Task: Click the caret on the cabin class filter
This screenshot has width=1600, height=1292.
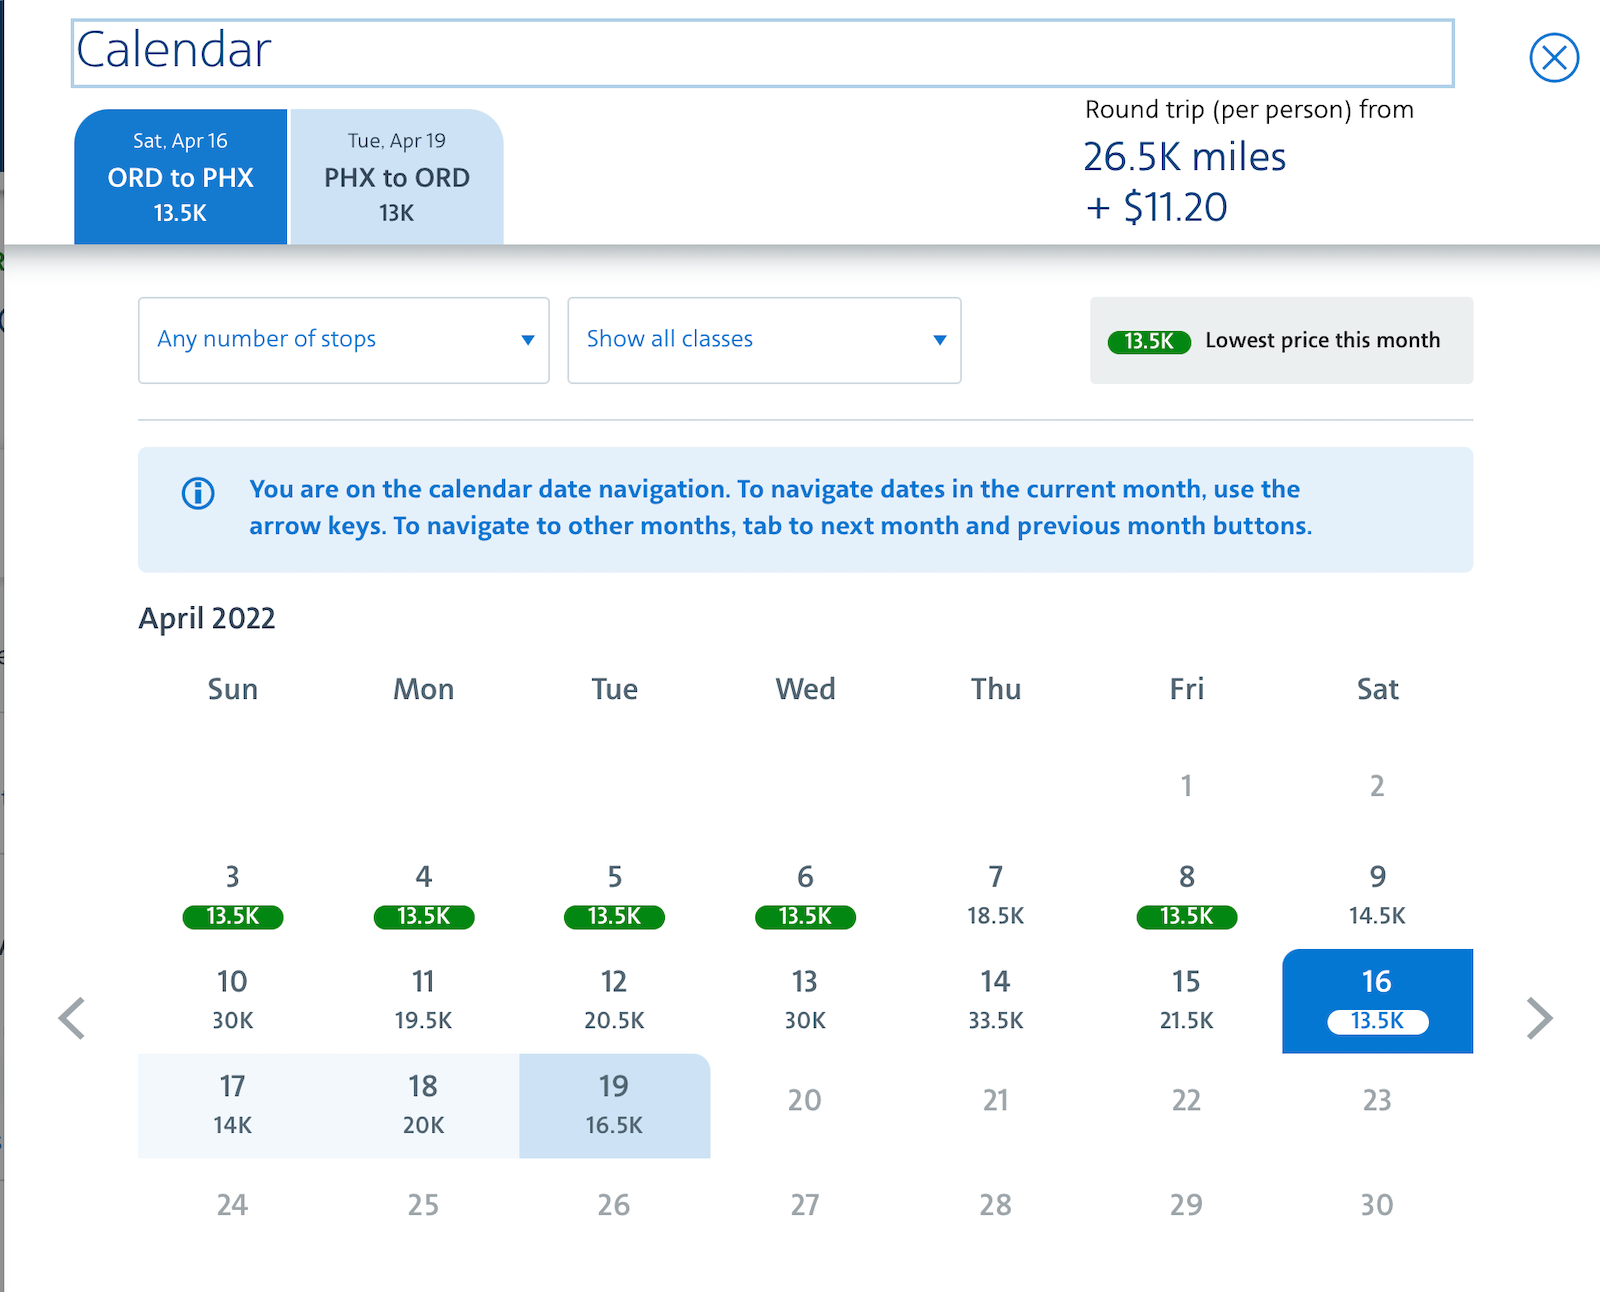Action: (939, 340)
